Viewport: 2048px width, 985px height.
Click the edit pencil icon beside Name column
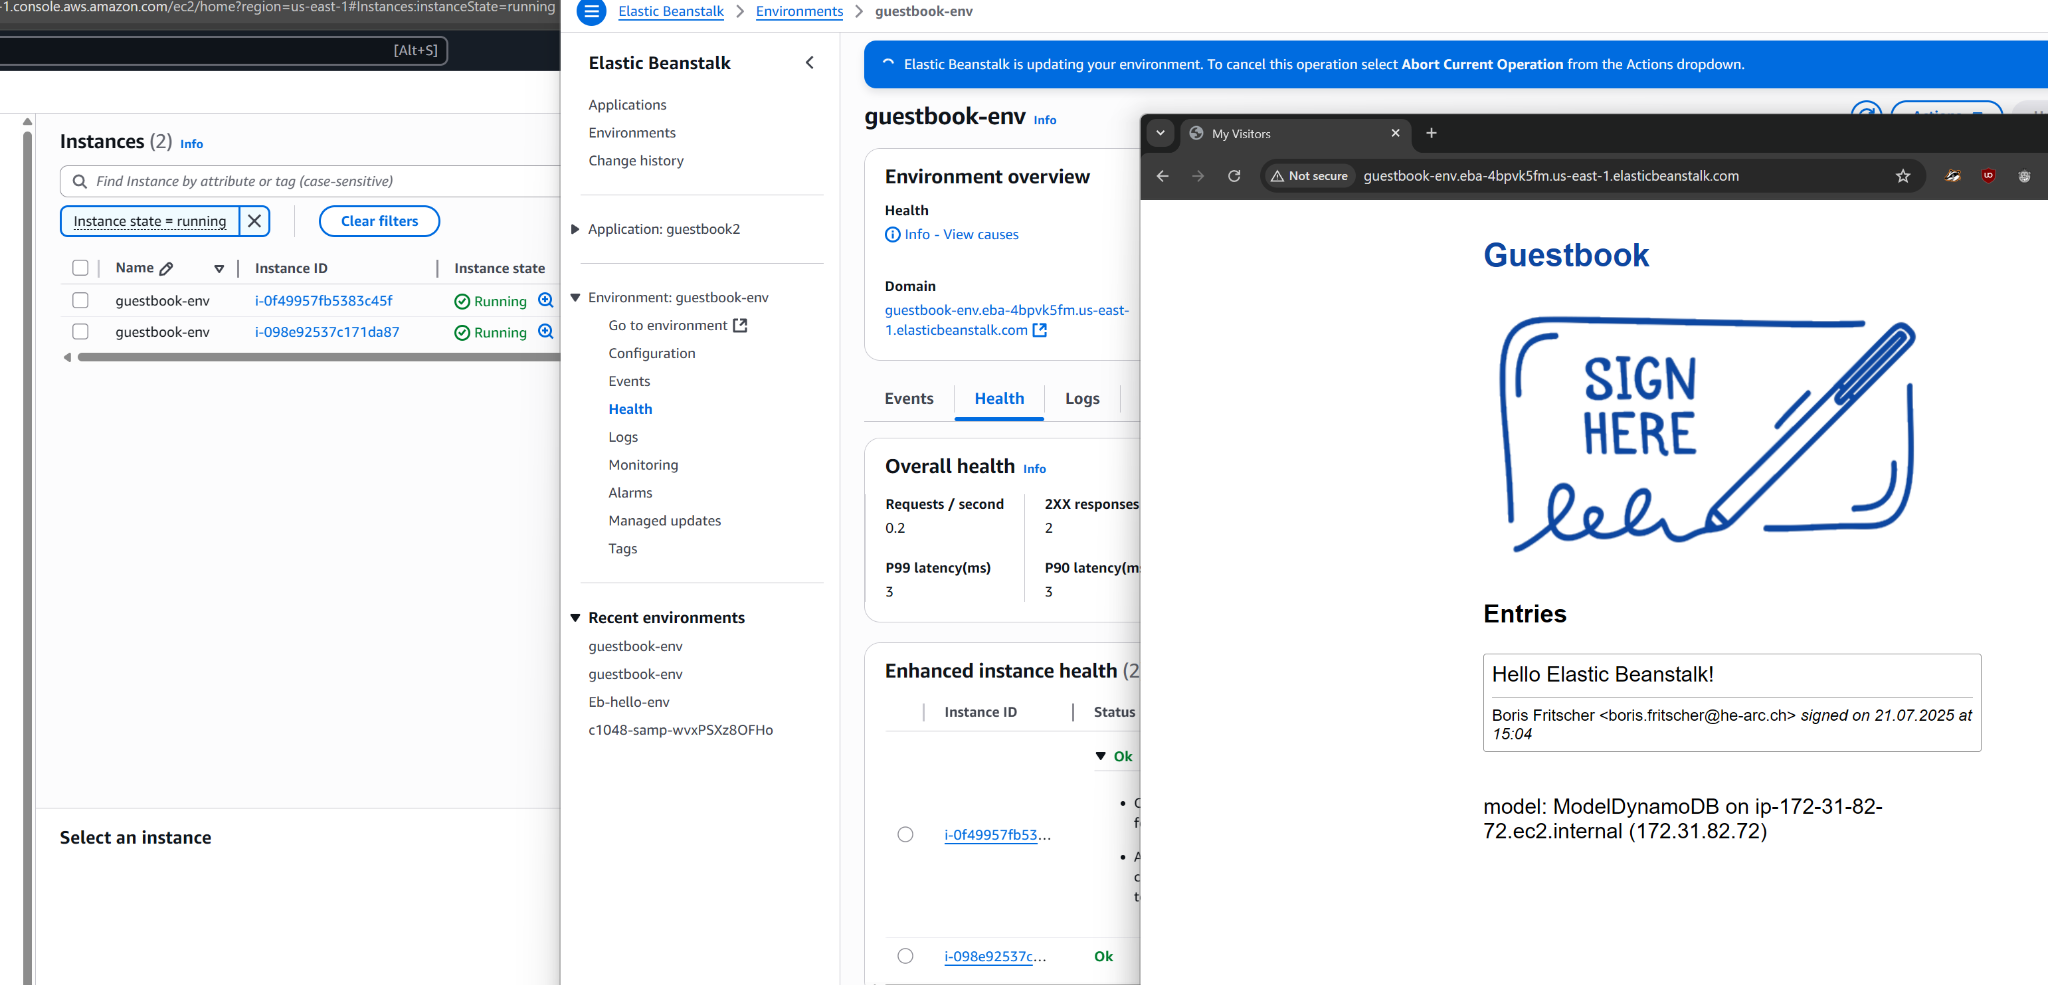[167, 268]
